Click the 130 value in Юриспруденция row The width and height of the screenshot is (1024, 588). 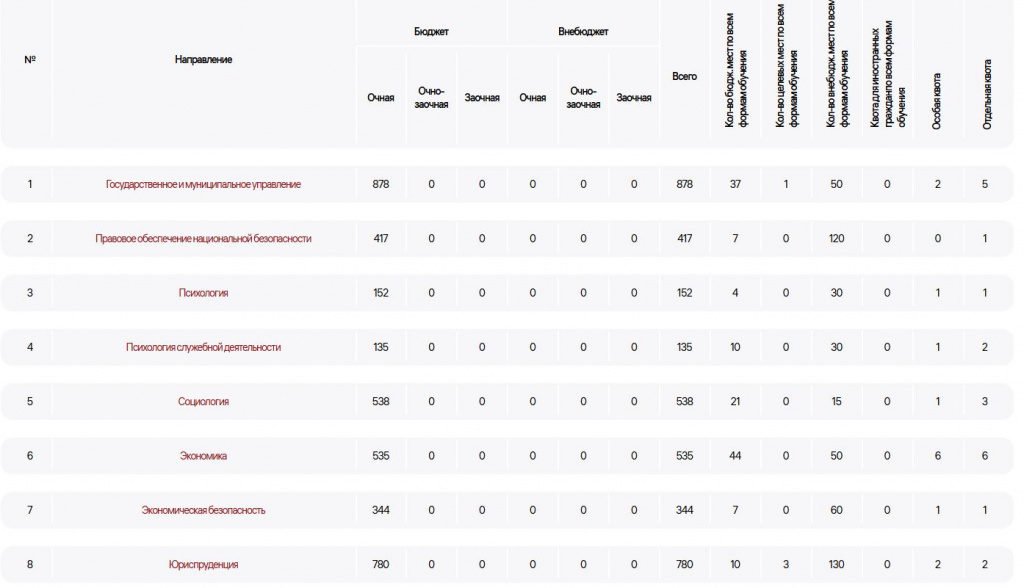836,565
